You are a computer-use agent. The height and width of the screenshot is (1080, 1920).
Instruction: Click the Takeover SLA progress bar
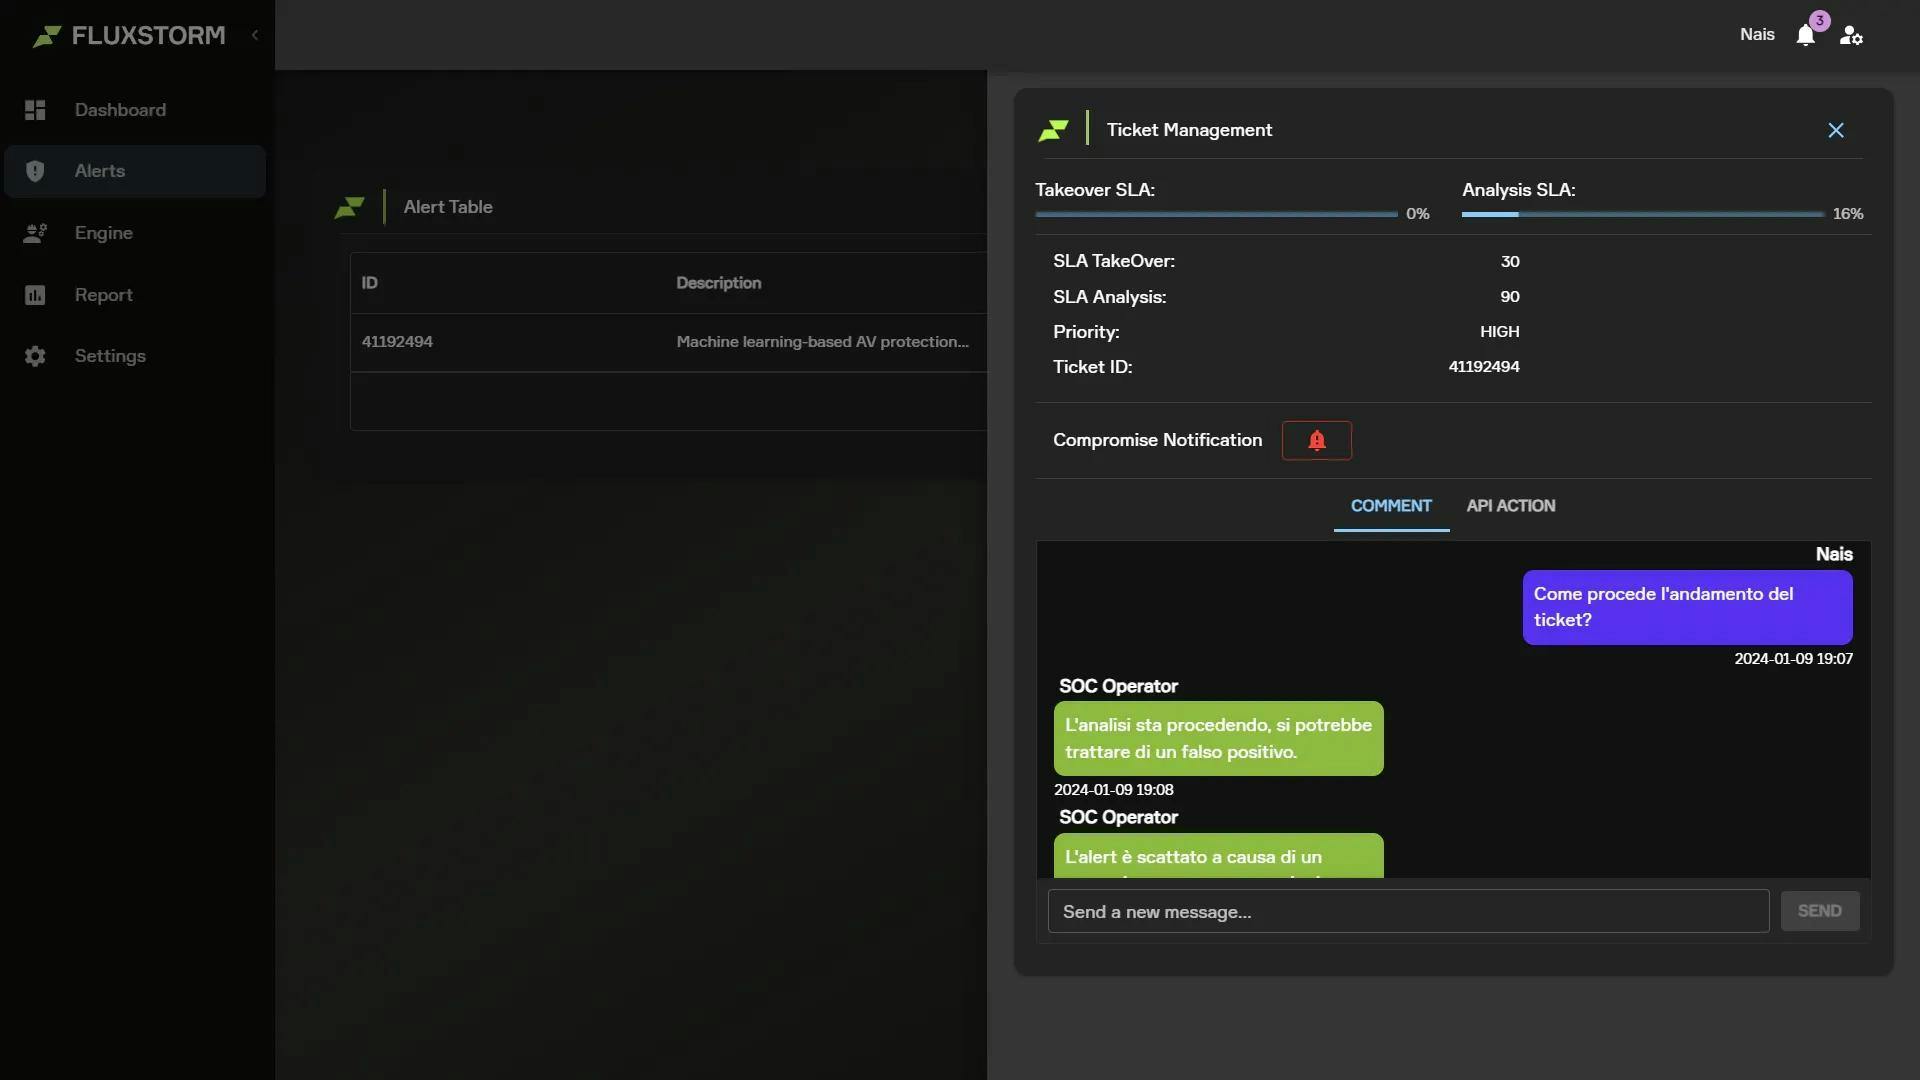click(x=1216, y=214)
